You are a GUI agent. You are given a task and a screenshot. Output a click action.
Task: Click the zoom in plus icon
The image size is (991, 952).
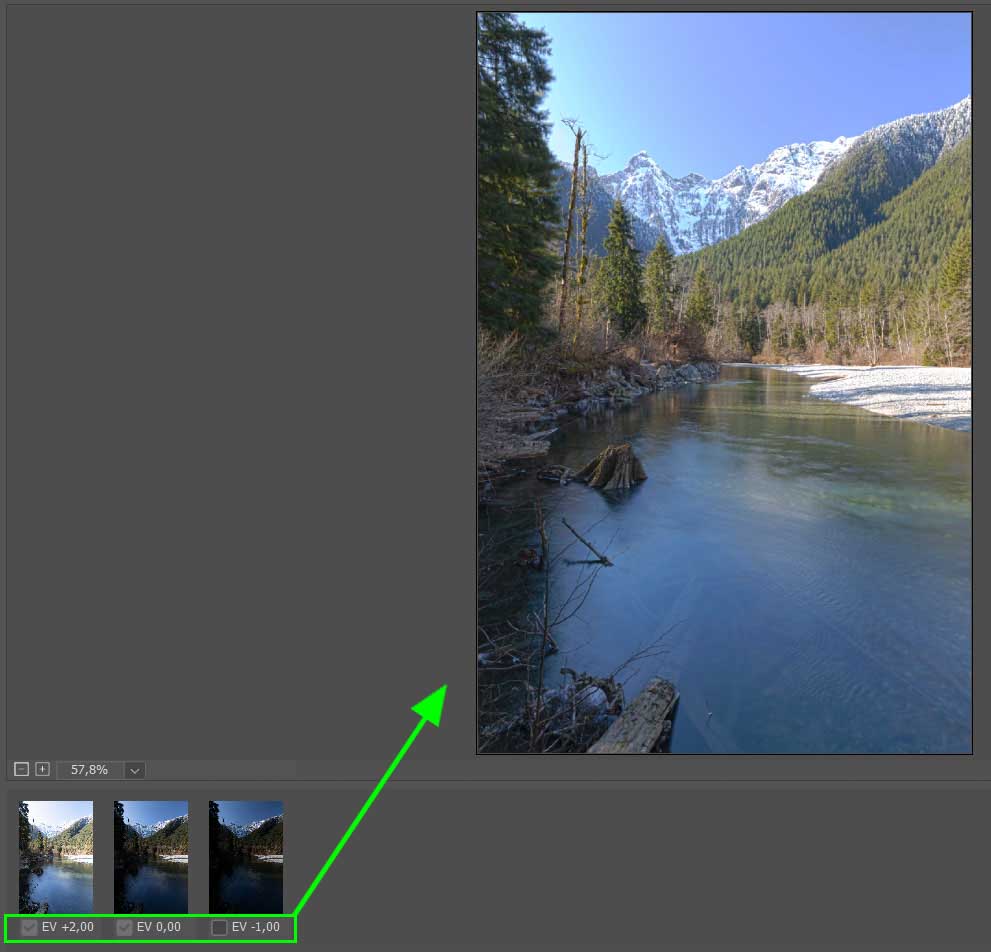pyautogui.click(x=42, y=769)
